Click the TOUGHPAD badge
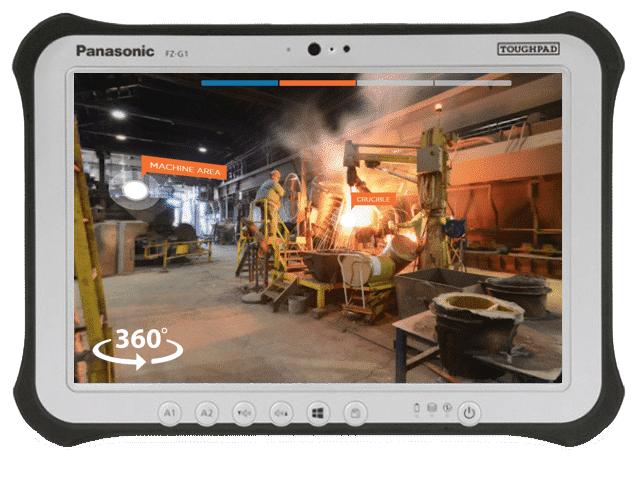The height and width of the screenshot is (482, 640). 528,49
